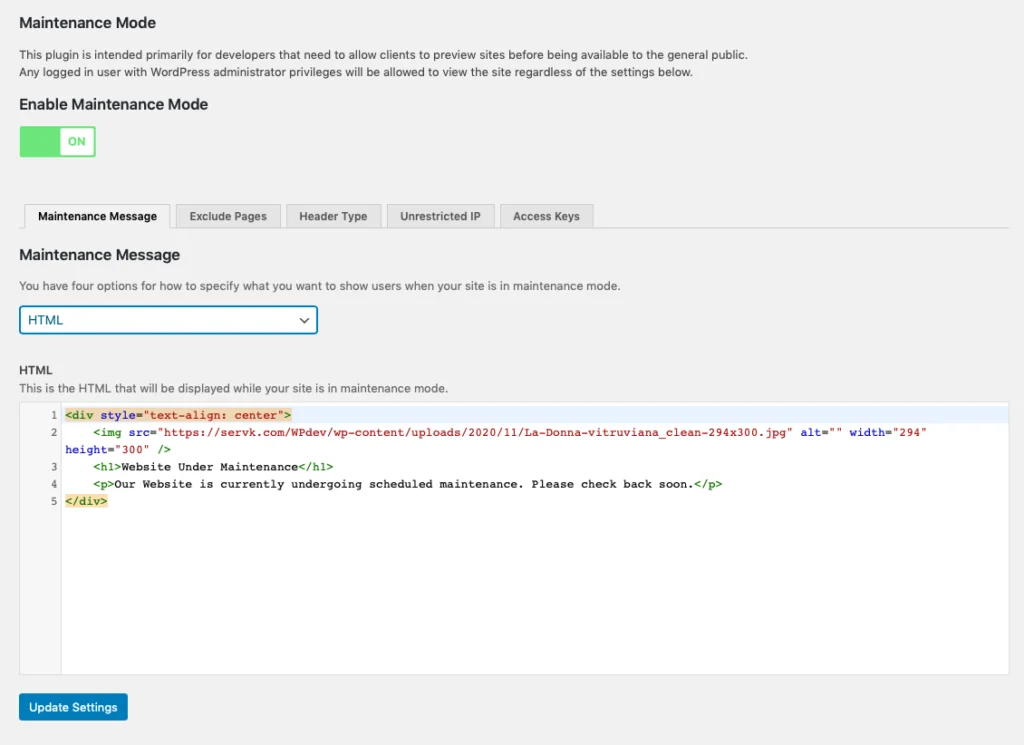The width and height of the screenshot is (1024, 745).
Task: Click the h1 Website Under Maintenance line
Action: 213,467
